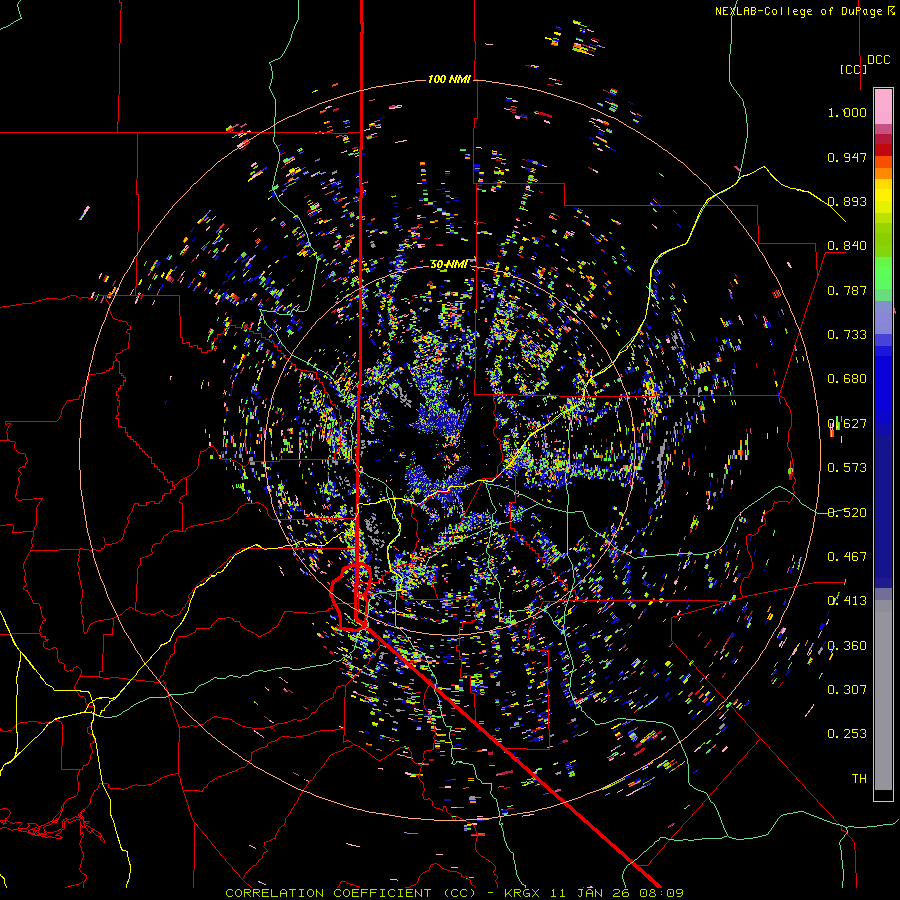Click the 100 NMI range ring label
The width and height of the screenshot is (900, 900).
(449, 79)
